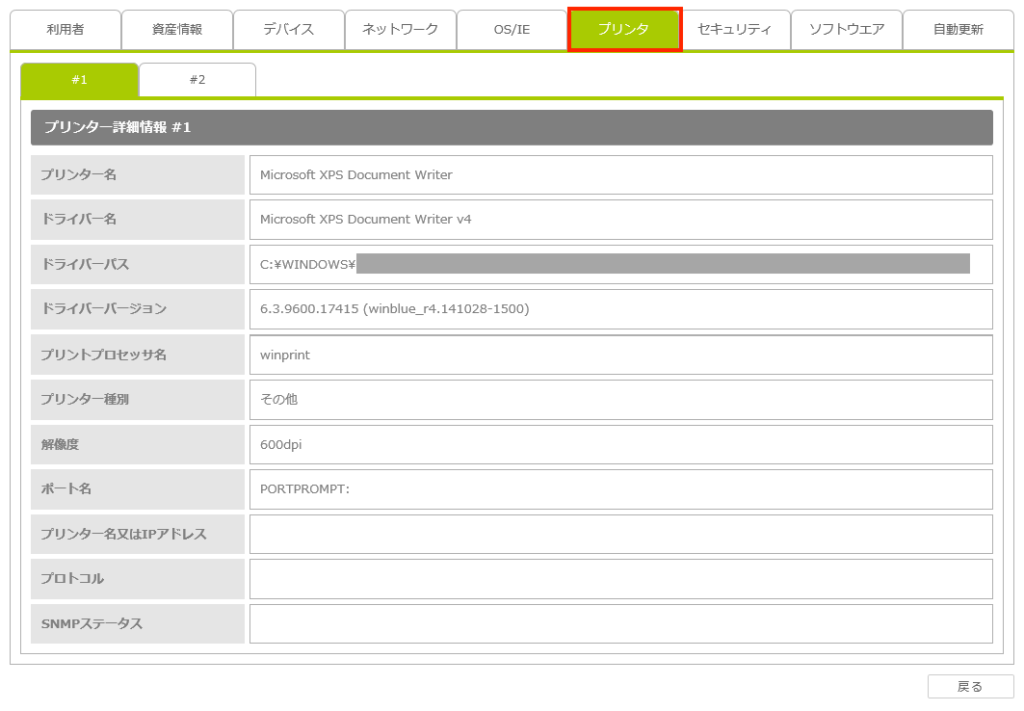Click the ドライバー名 field value
Image resolution: width=1024 pixels, height=711 pixels.
pyautogui.click(x=620, y=219)
